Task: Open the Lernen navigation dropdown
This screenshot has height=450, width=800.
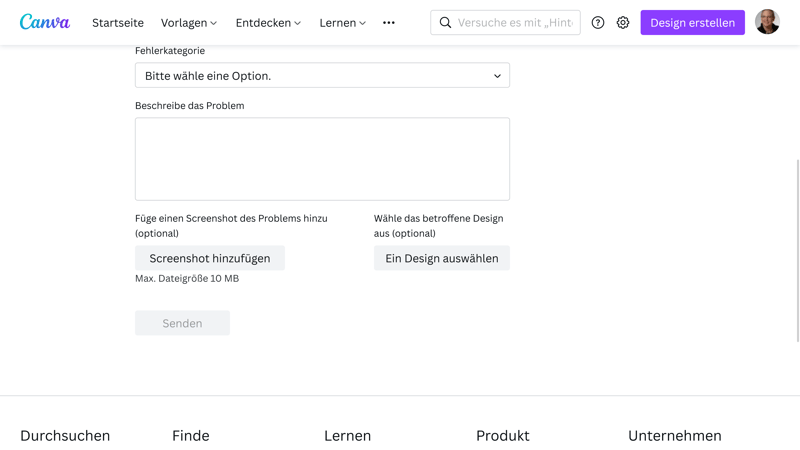Action: pos(343,22)
